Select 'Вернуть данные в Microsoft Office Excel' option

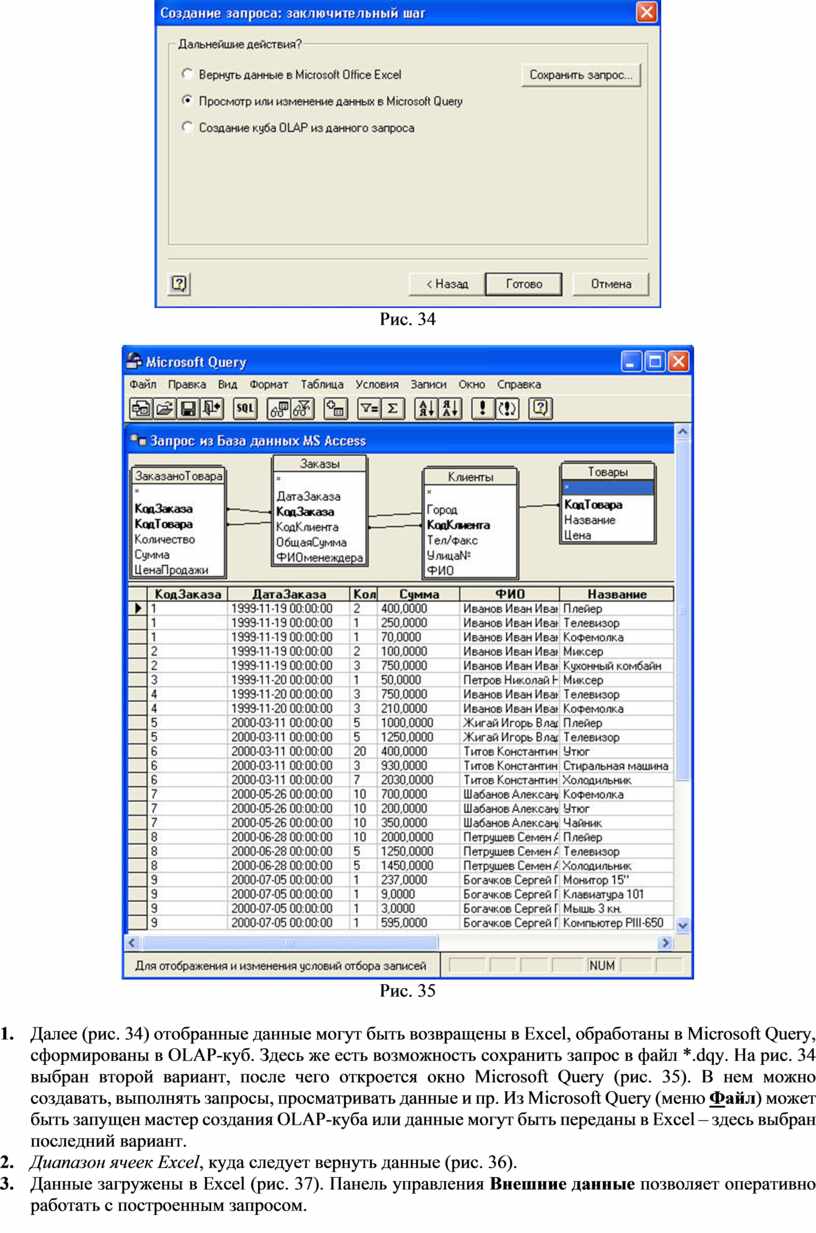tap(291, 74)
